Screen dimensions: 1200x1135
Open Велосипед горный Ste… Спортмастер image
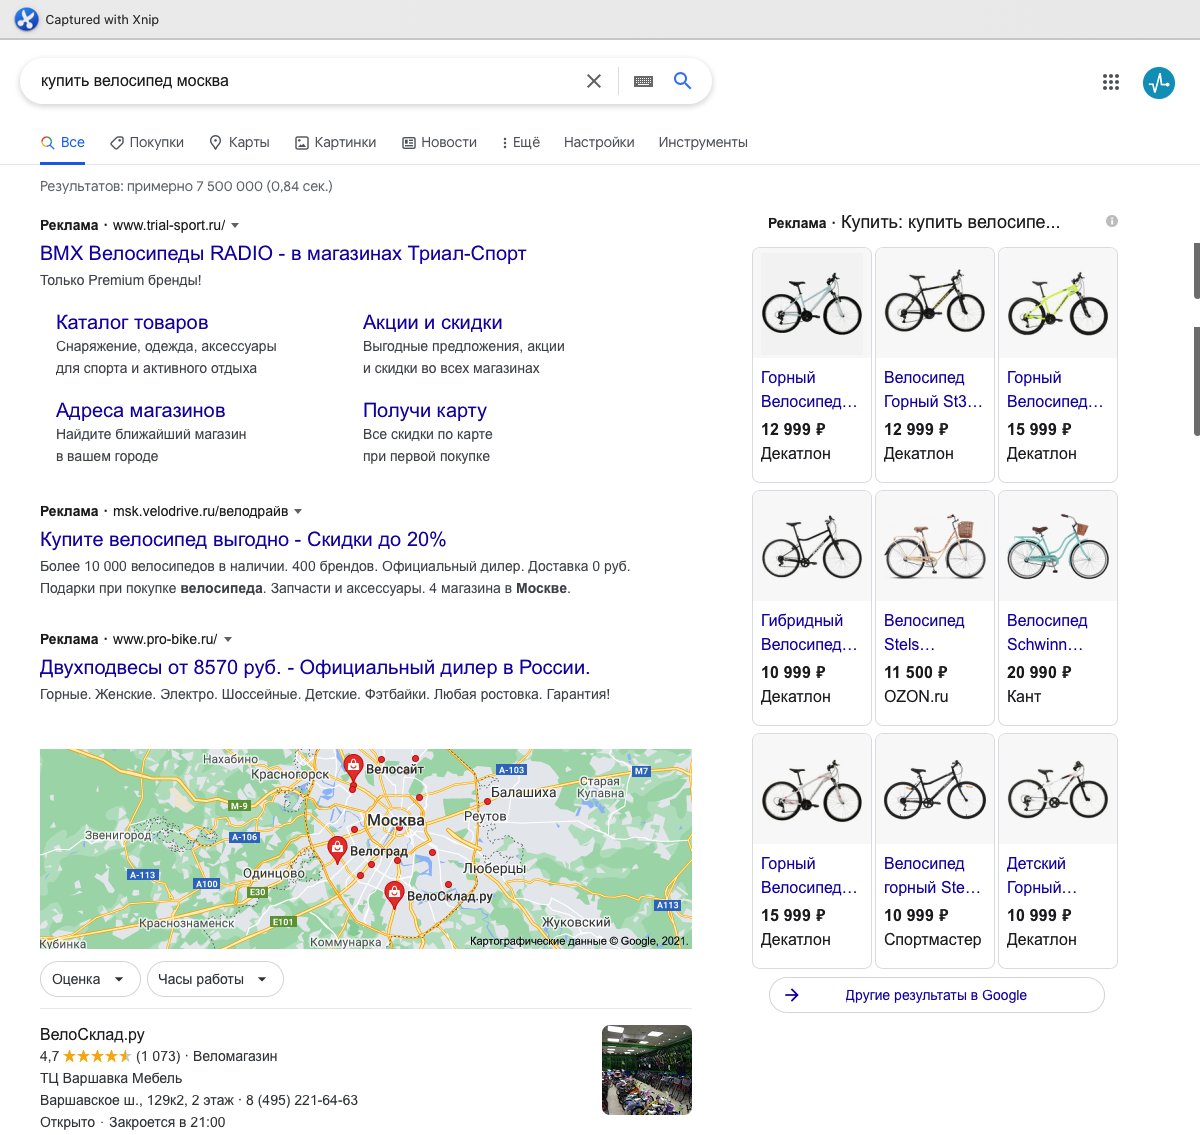[x=935, y=790]
